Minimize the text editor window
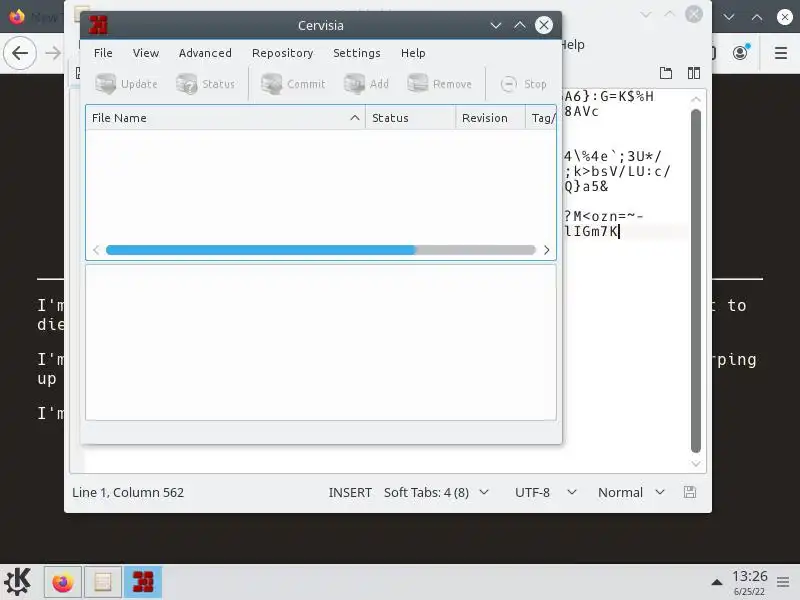The image size is (800, 600). click(646, 14)
